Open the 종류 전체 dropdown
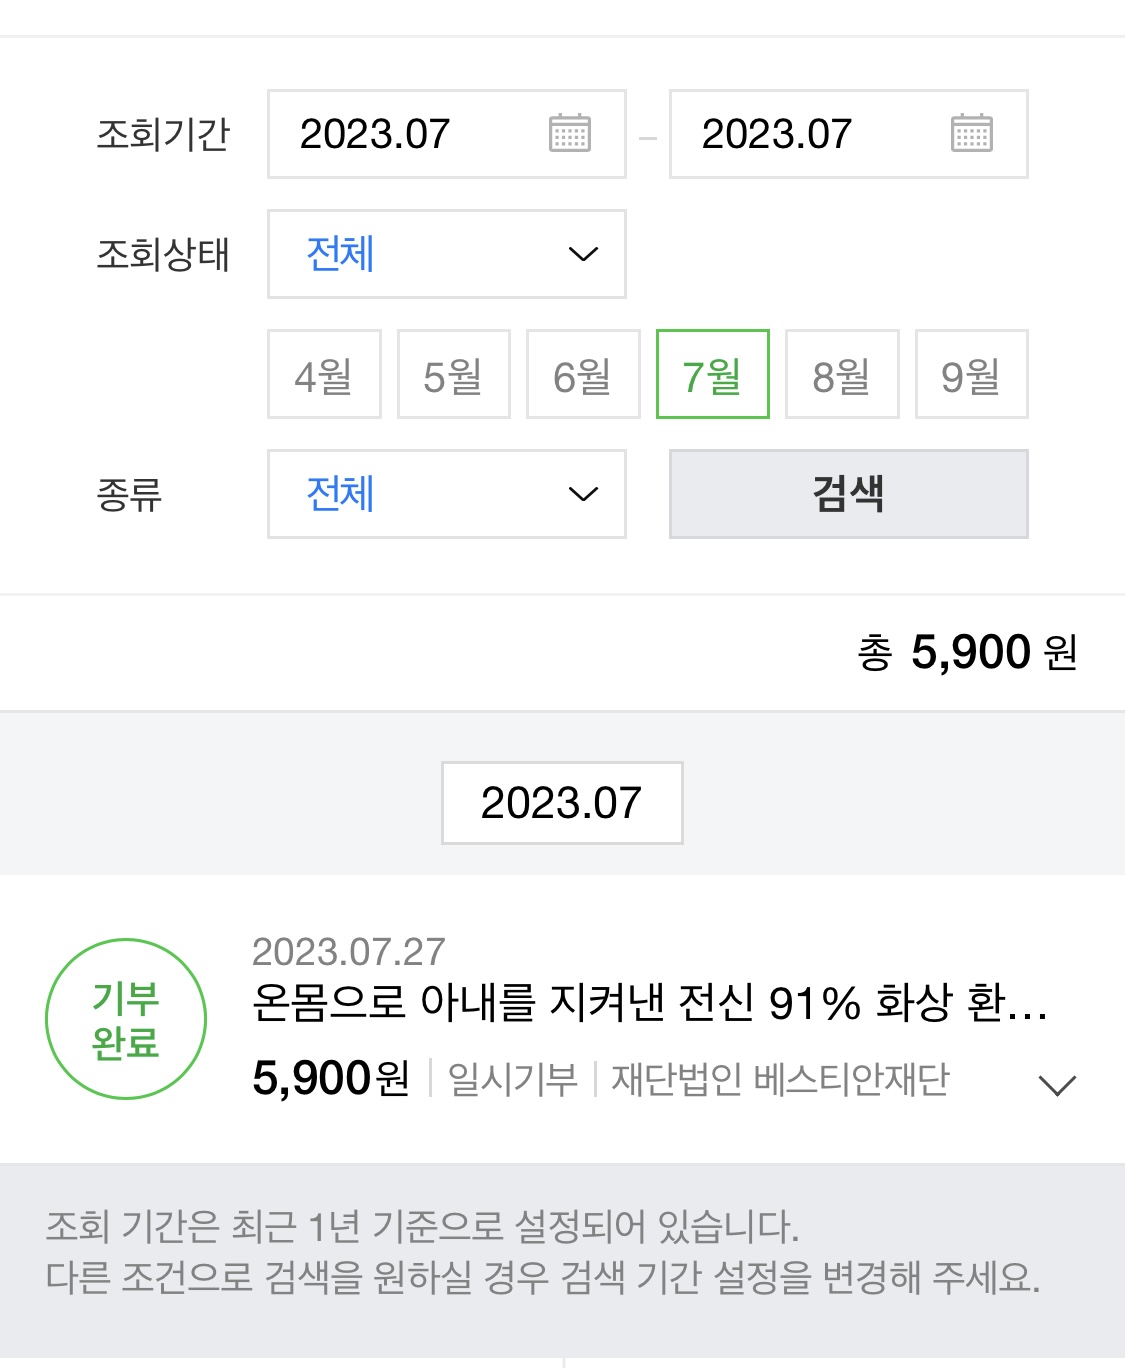 (x=446, y=494)
